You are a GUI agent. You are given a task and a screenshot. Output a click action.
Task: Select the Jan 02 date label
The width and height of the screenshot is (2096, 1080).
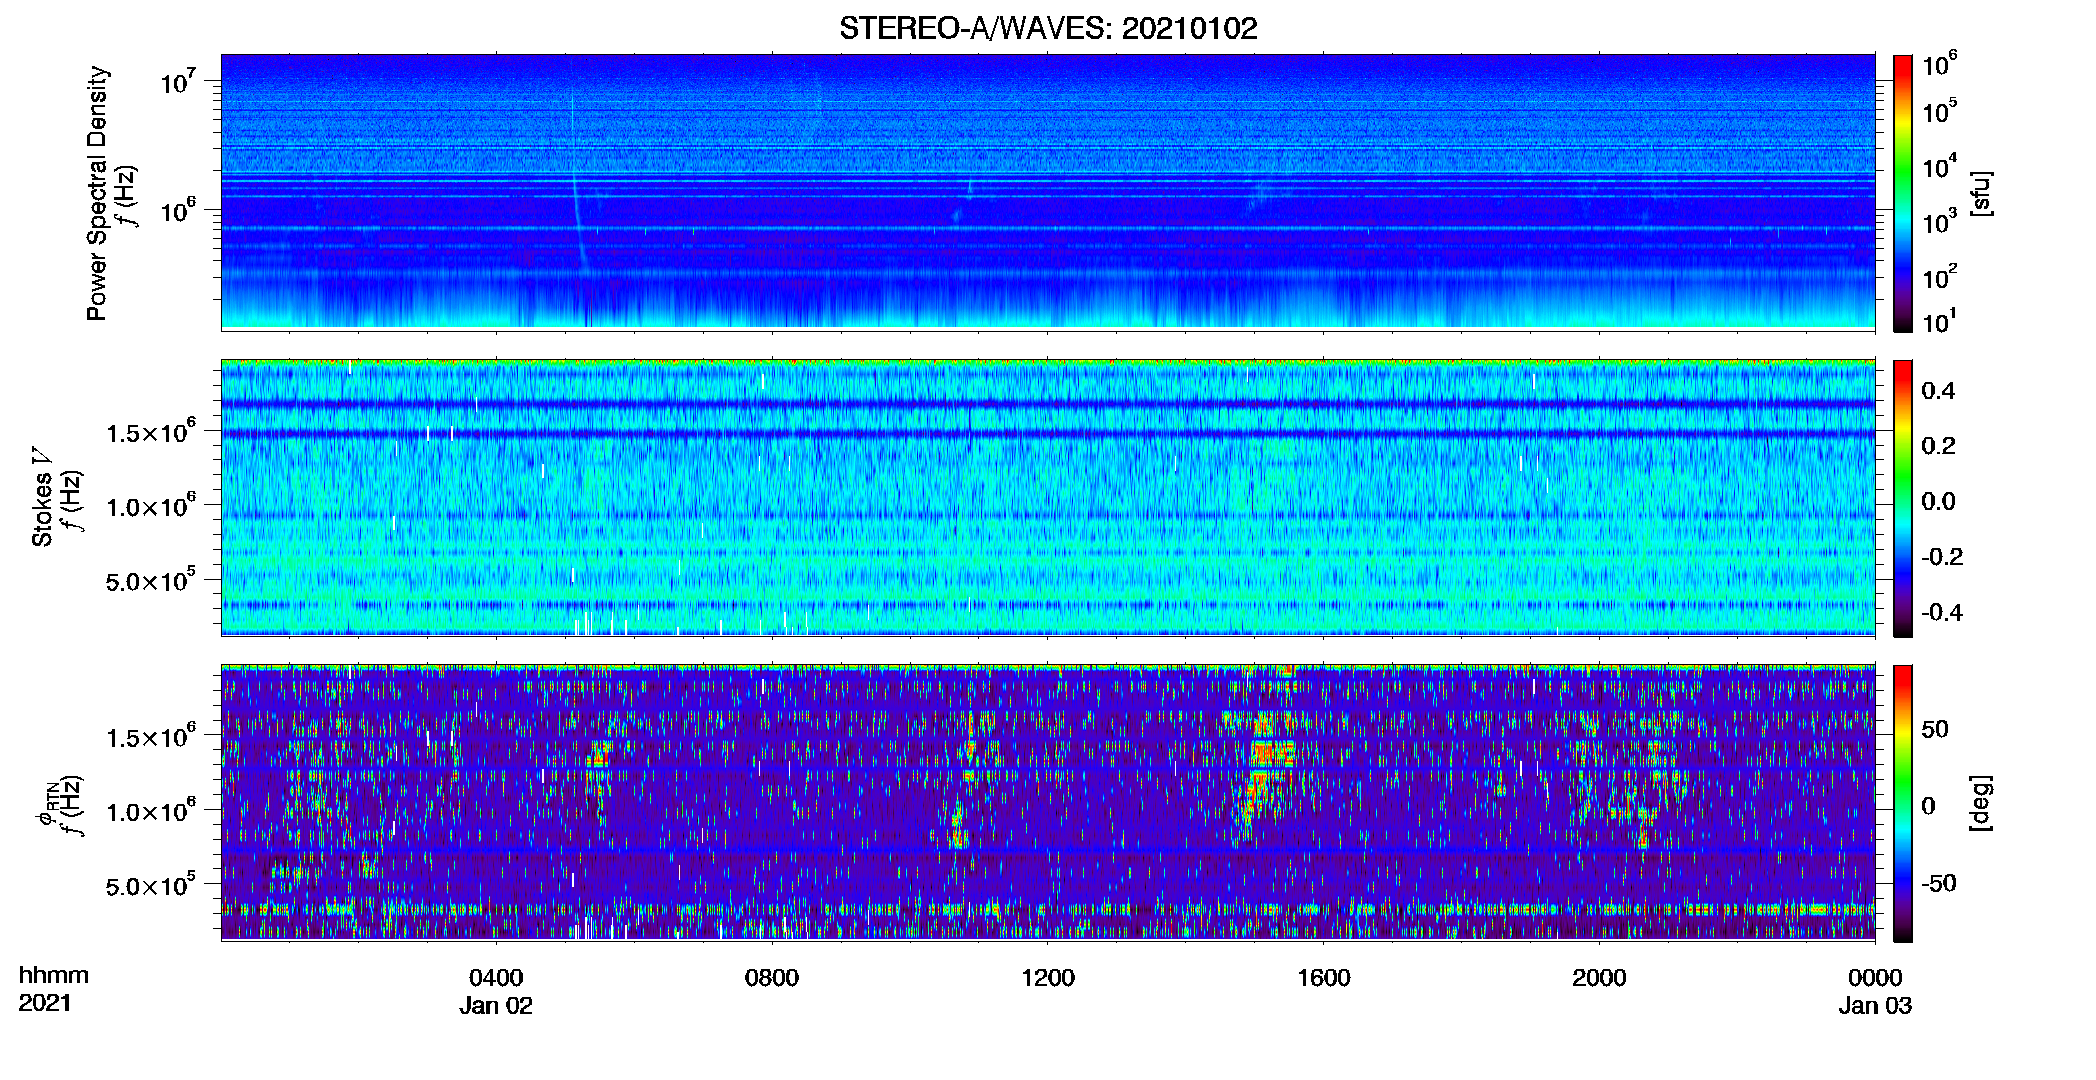tap(496, 1006)
